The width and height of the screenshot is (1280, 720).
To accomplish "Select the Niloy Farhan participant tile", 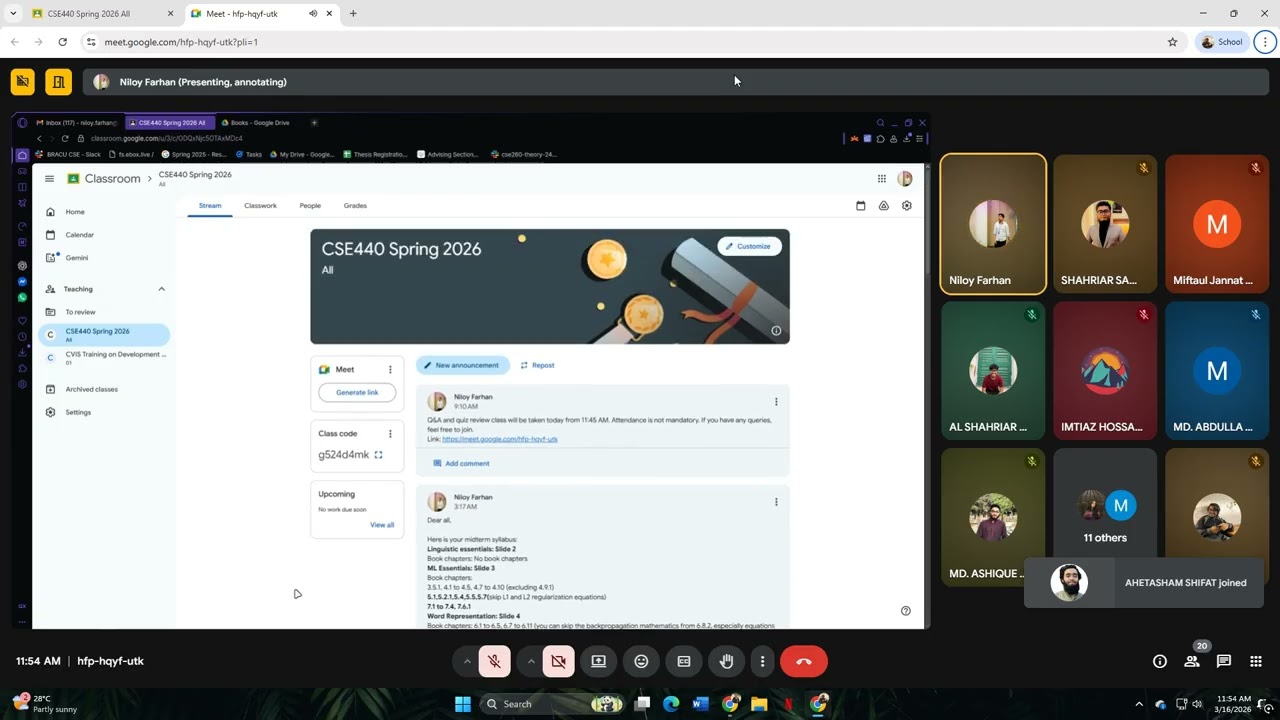I will [x=993, y=224].
